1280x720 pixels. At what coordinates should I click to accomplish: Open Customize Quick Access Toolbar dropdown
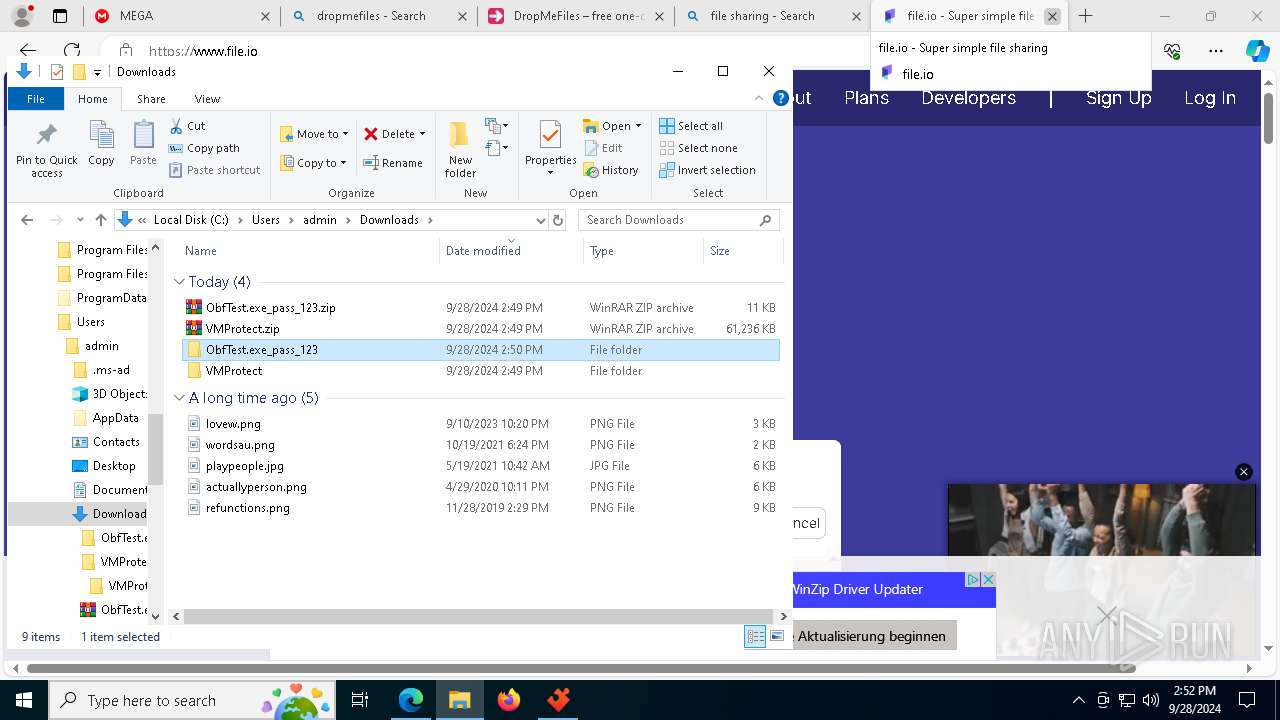tap(97, 72)
